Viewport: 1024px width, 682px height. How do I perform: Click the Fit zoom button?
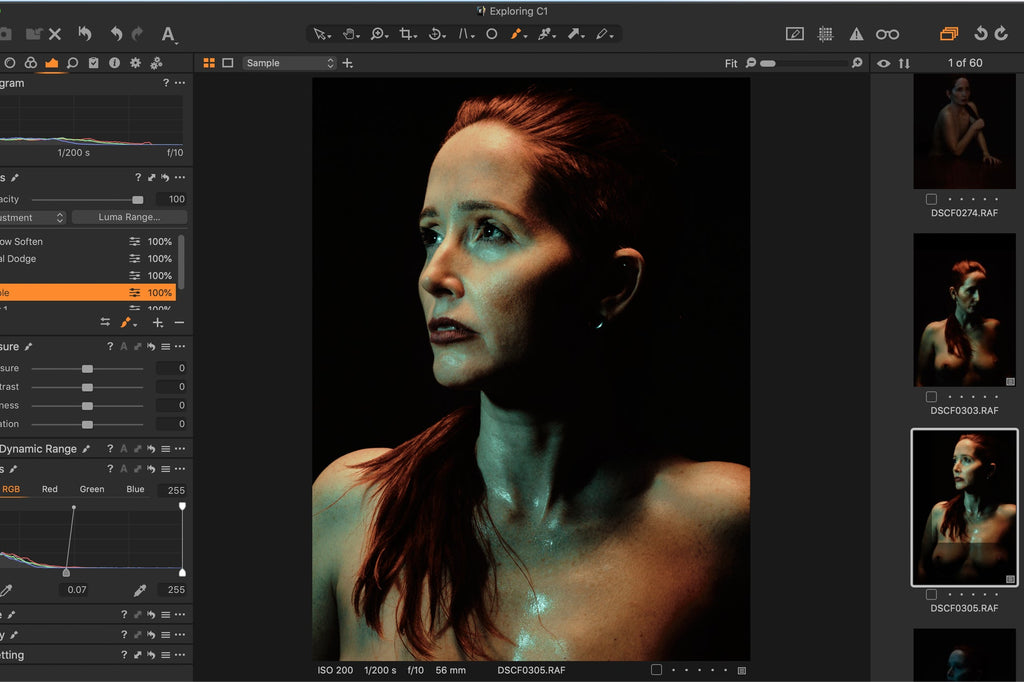[730, 63]
